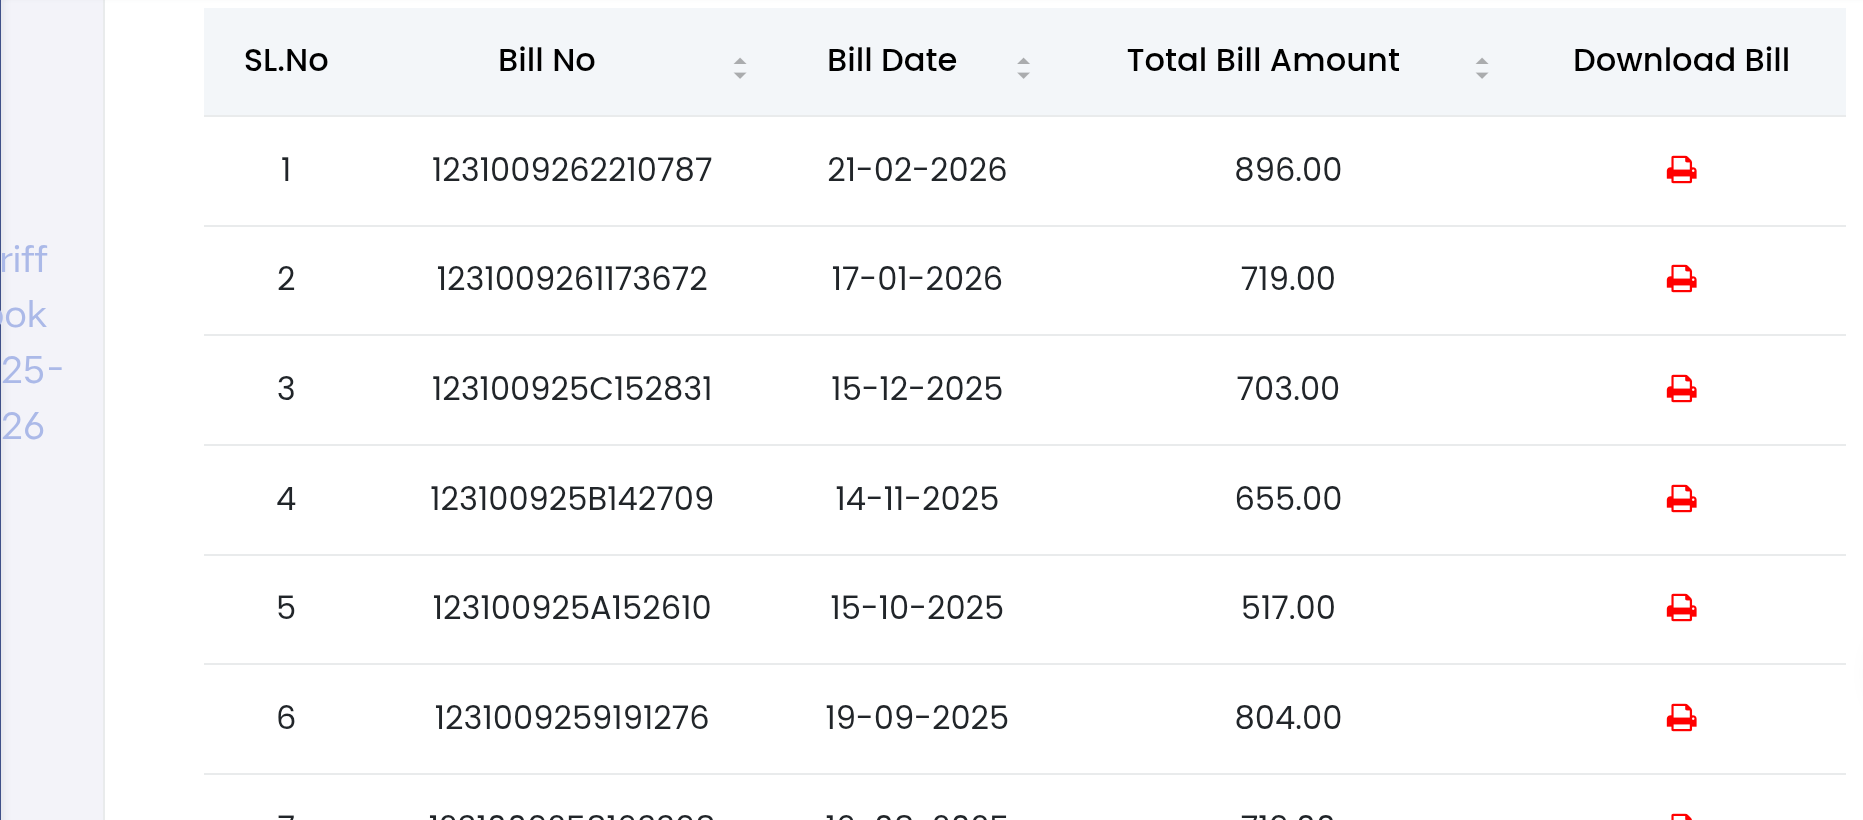Click the Bill No column header
Viewport: 1863px width, 820px height.
pos(547,61)
